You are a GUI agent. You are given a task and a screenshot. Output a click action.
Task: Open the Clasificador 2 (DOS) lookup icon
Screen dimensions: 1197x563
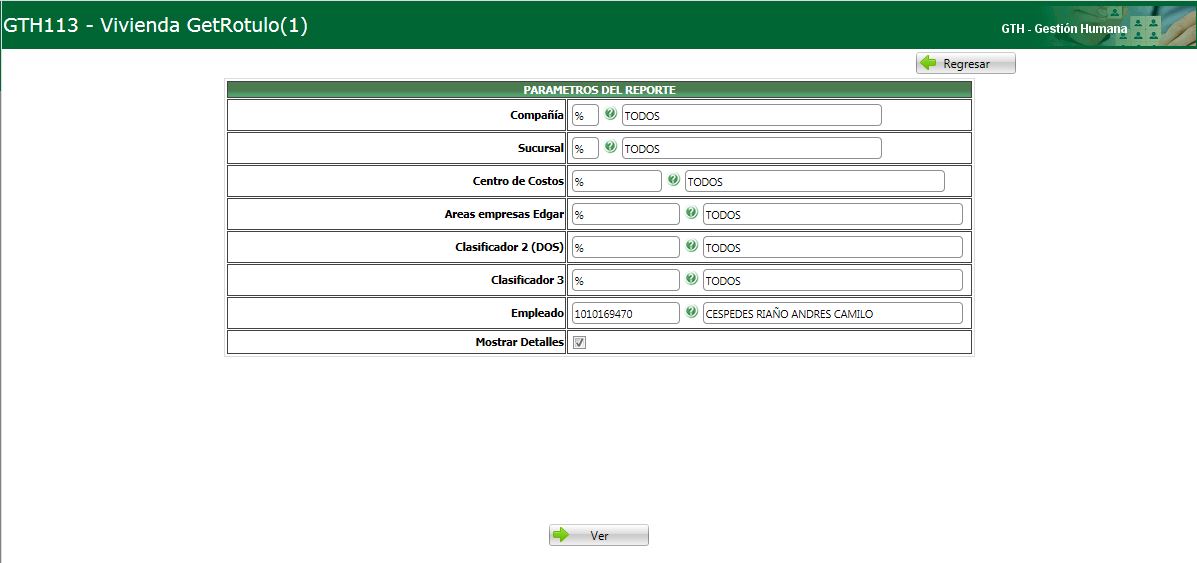691,246
